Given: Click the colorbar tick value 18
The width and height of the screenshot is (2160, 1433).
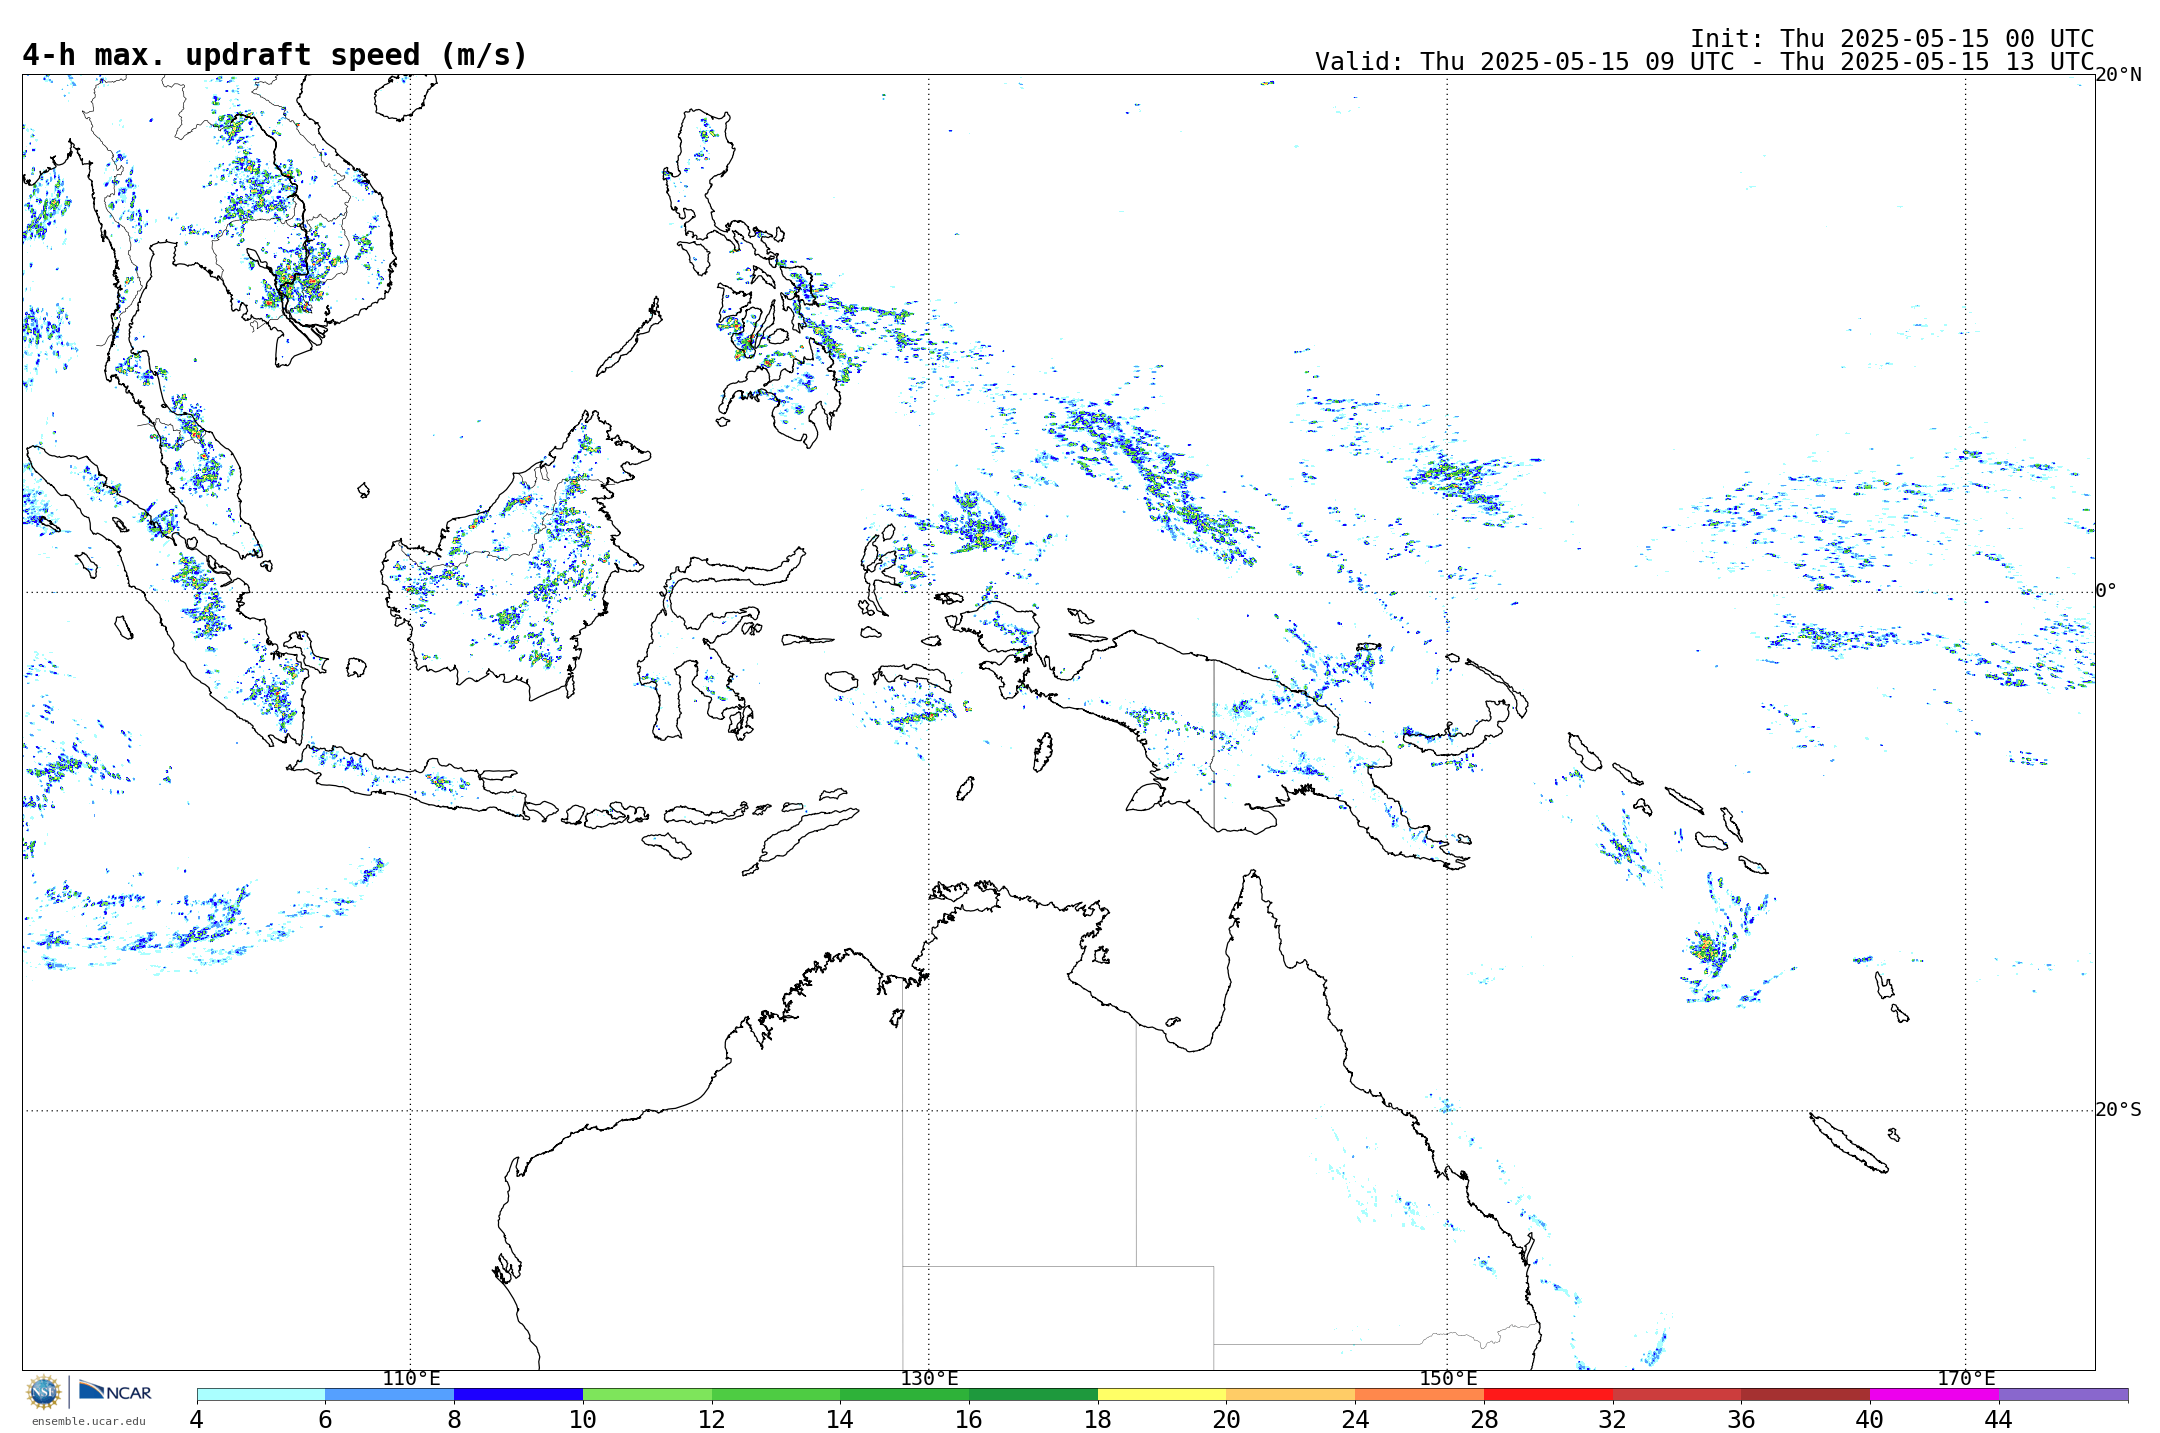Looking at the screenshot, I should [x=1098, y=1419].
